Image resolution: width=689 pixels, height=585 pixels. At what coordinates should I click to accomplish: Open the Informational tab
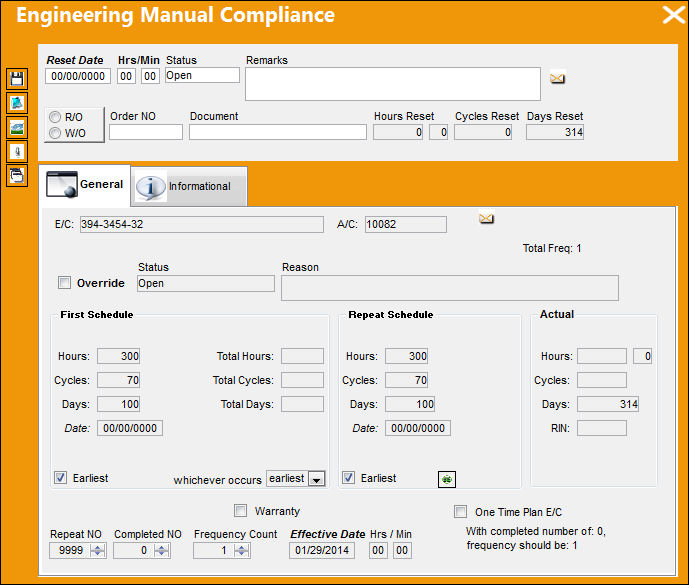(x=189, y=186)
